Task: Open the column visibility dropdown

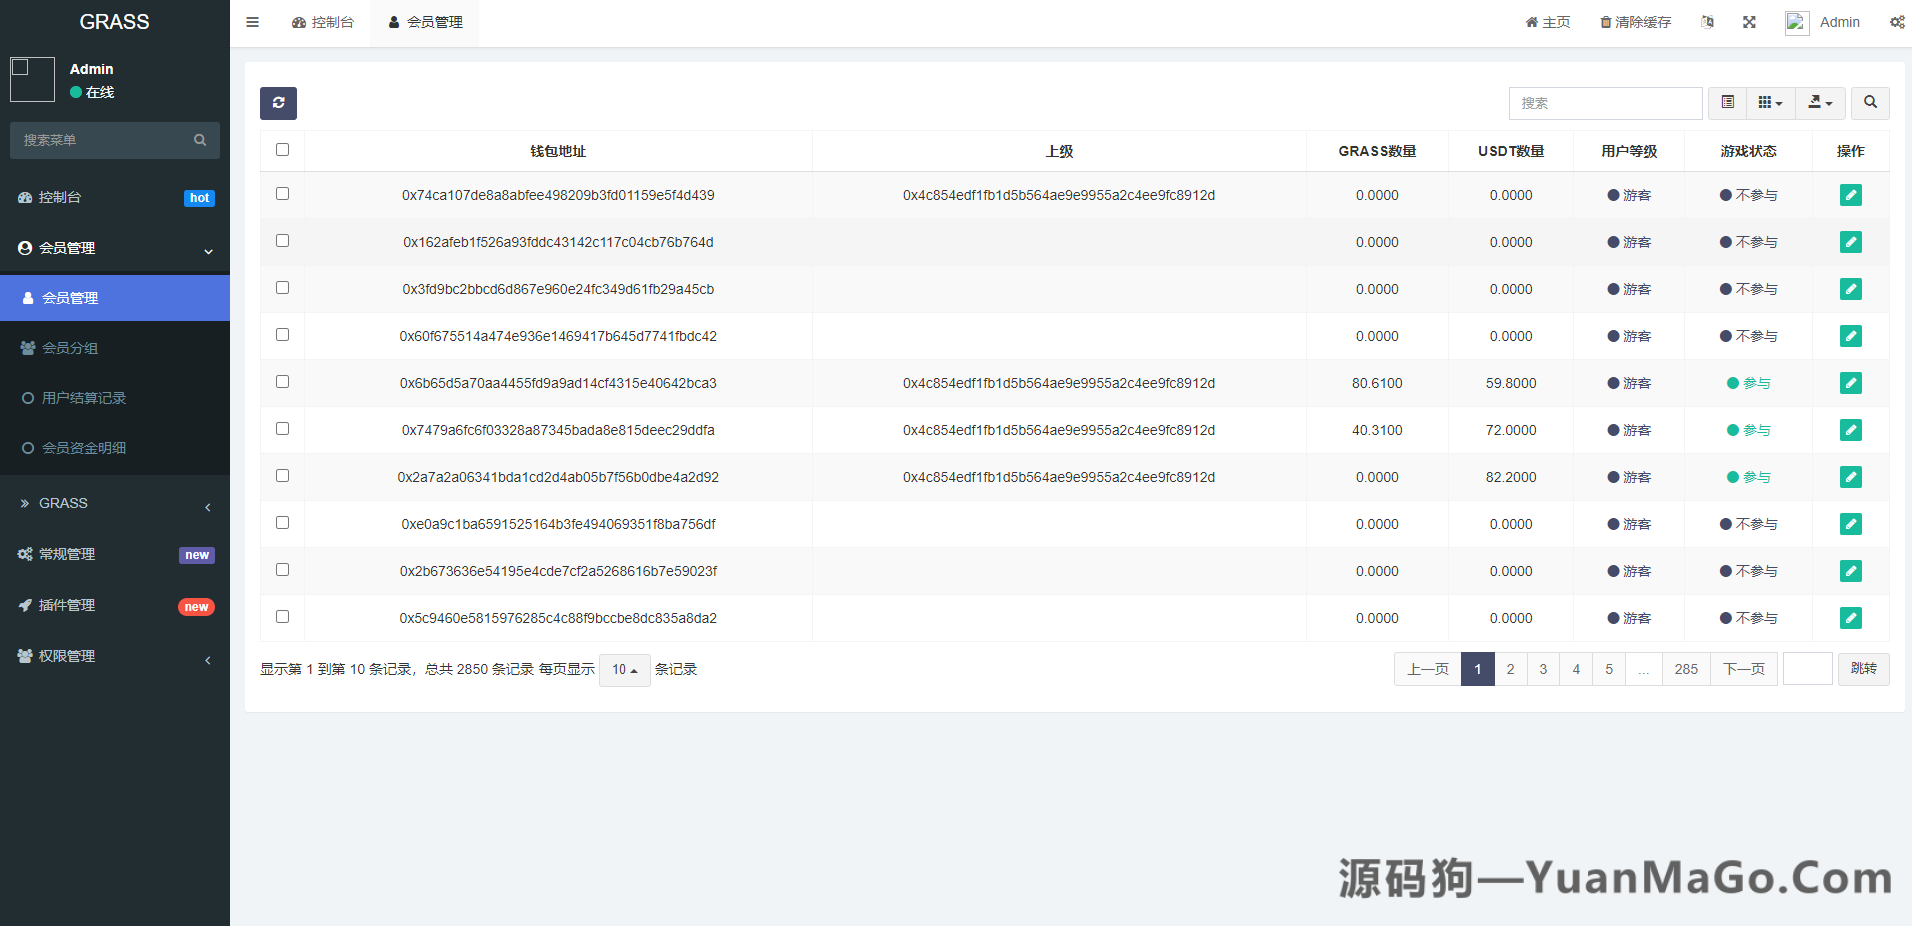Action: coord(1770,103)
